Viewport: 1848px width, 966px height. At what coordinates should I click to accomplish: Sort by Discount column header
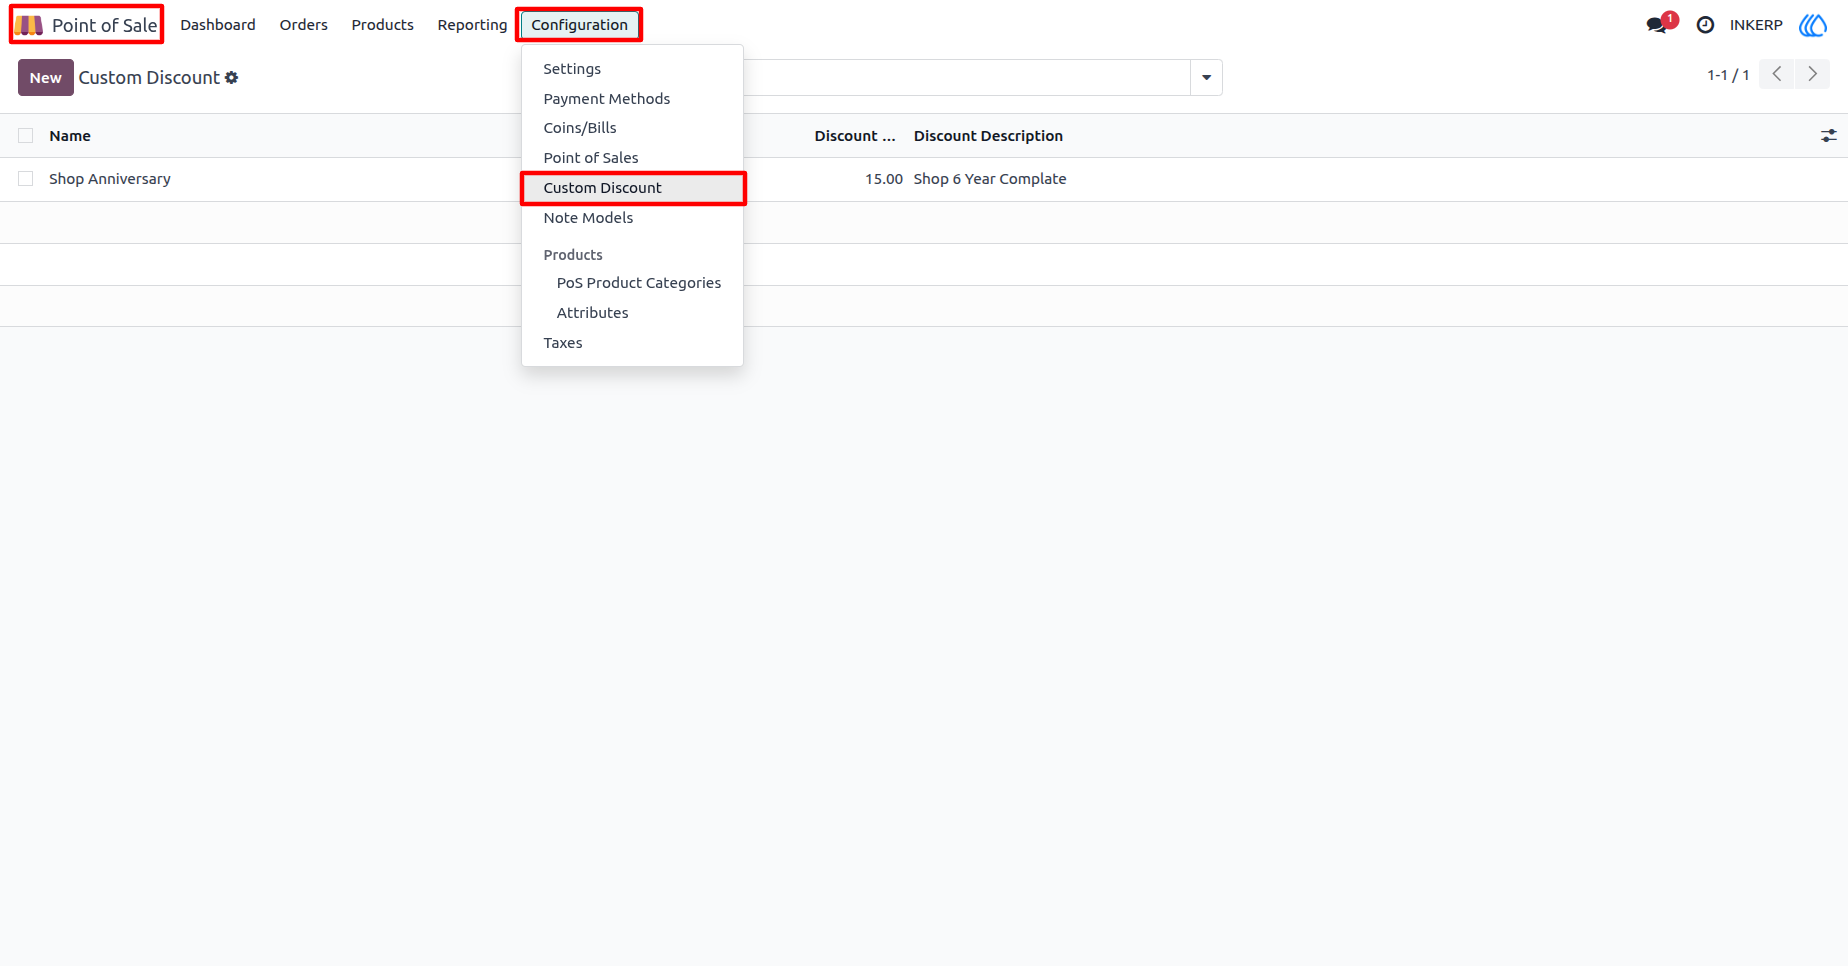(x=855, y=136)
